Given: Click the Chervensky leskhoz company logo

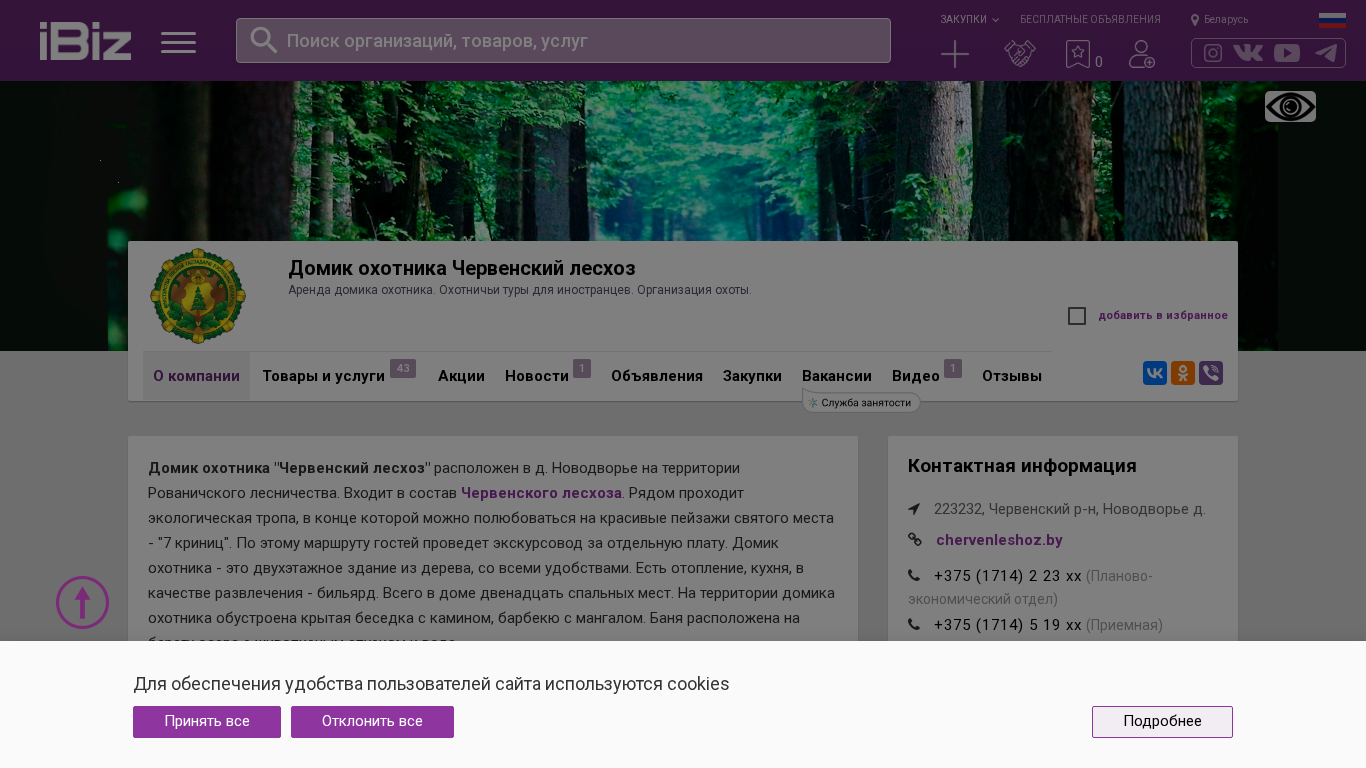Looking at the screenshot, I should (198, 296).
